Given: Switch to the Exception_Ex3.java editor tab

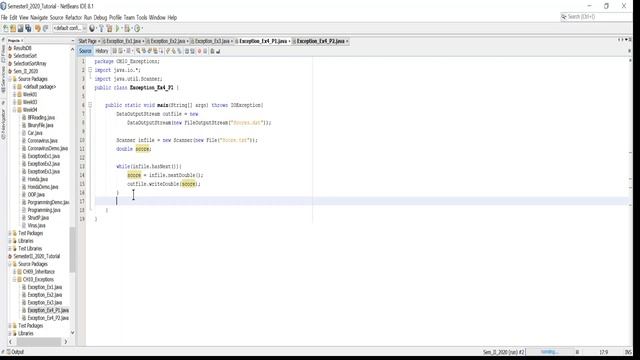Looking at the screenshot, I should [x=212, y=41].
